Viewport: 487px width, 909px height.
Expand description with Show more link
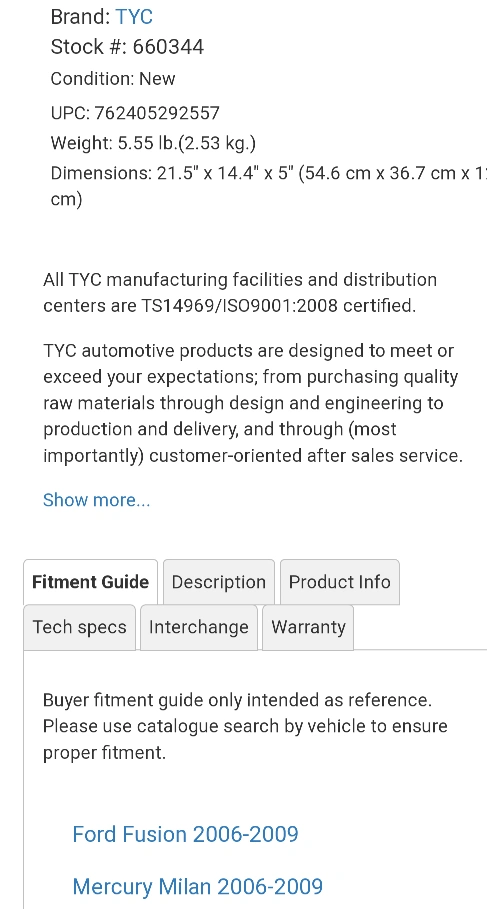pos(96,500)
